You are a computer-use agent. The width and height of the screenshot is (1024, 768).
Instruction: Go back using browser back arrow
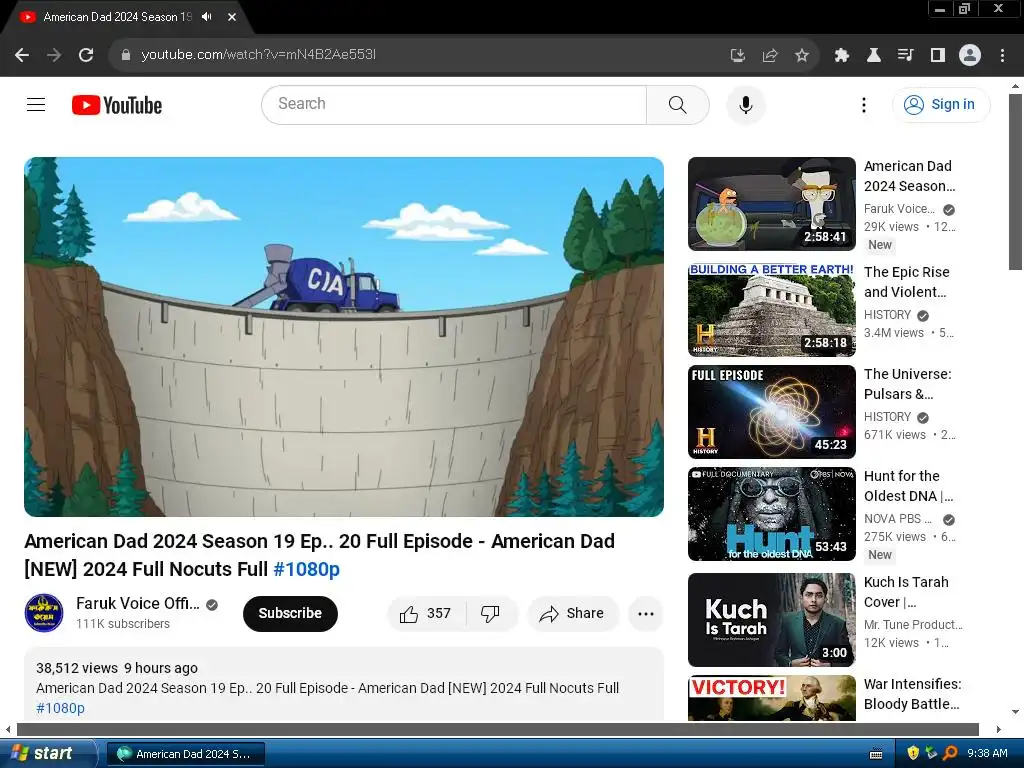[x=22, y=55]
